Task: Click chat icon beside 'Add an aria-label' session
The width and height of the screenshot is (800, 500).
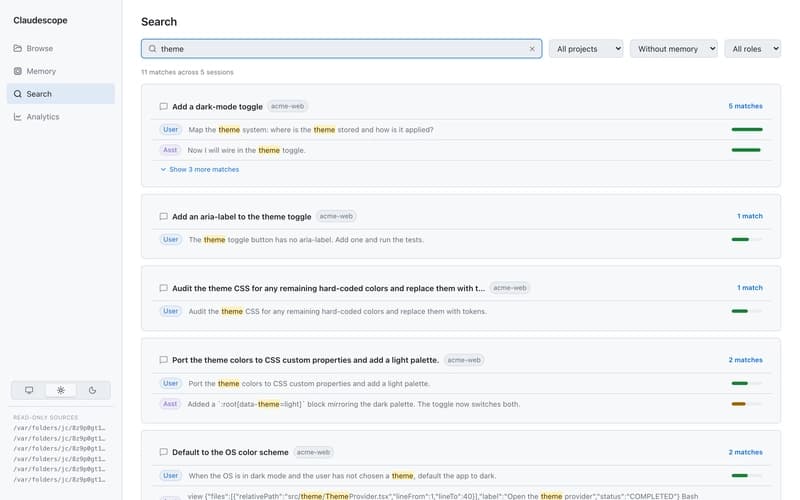Action: click(163, 217)
